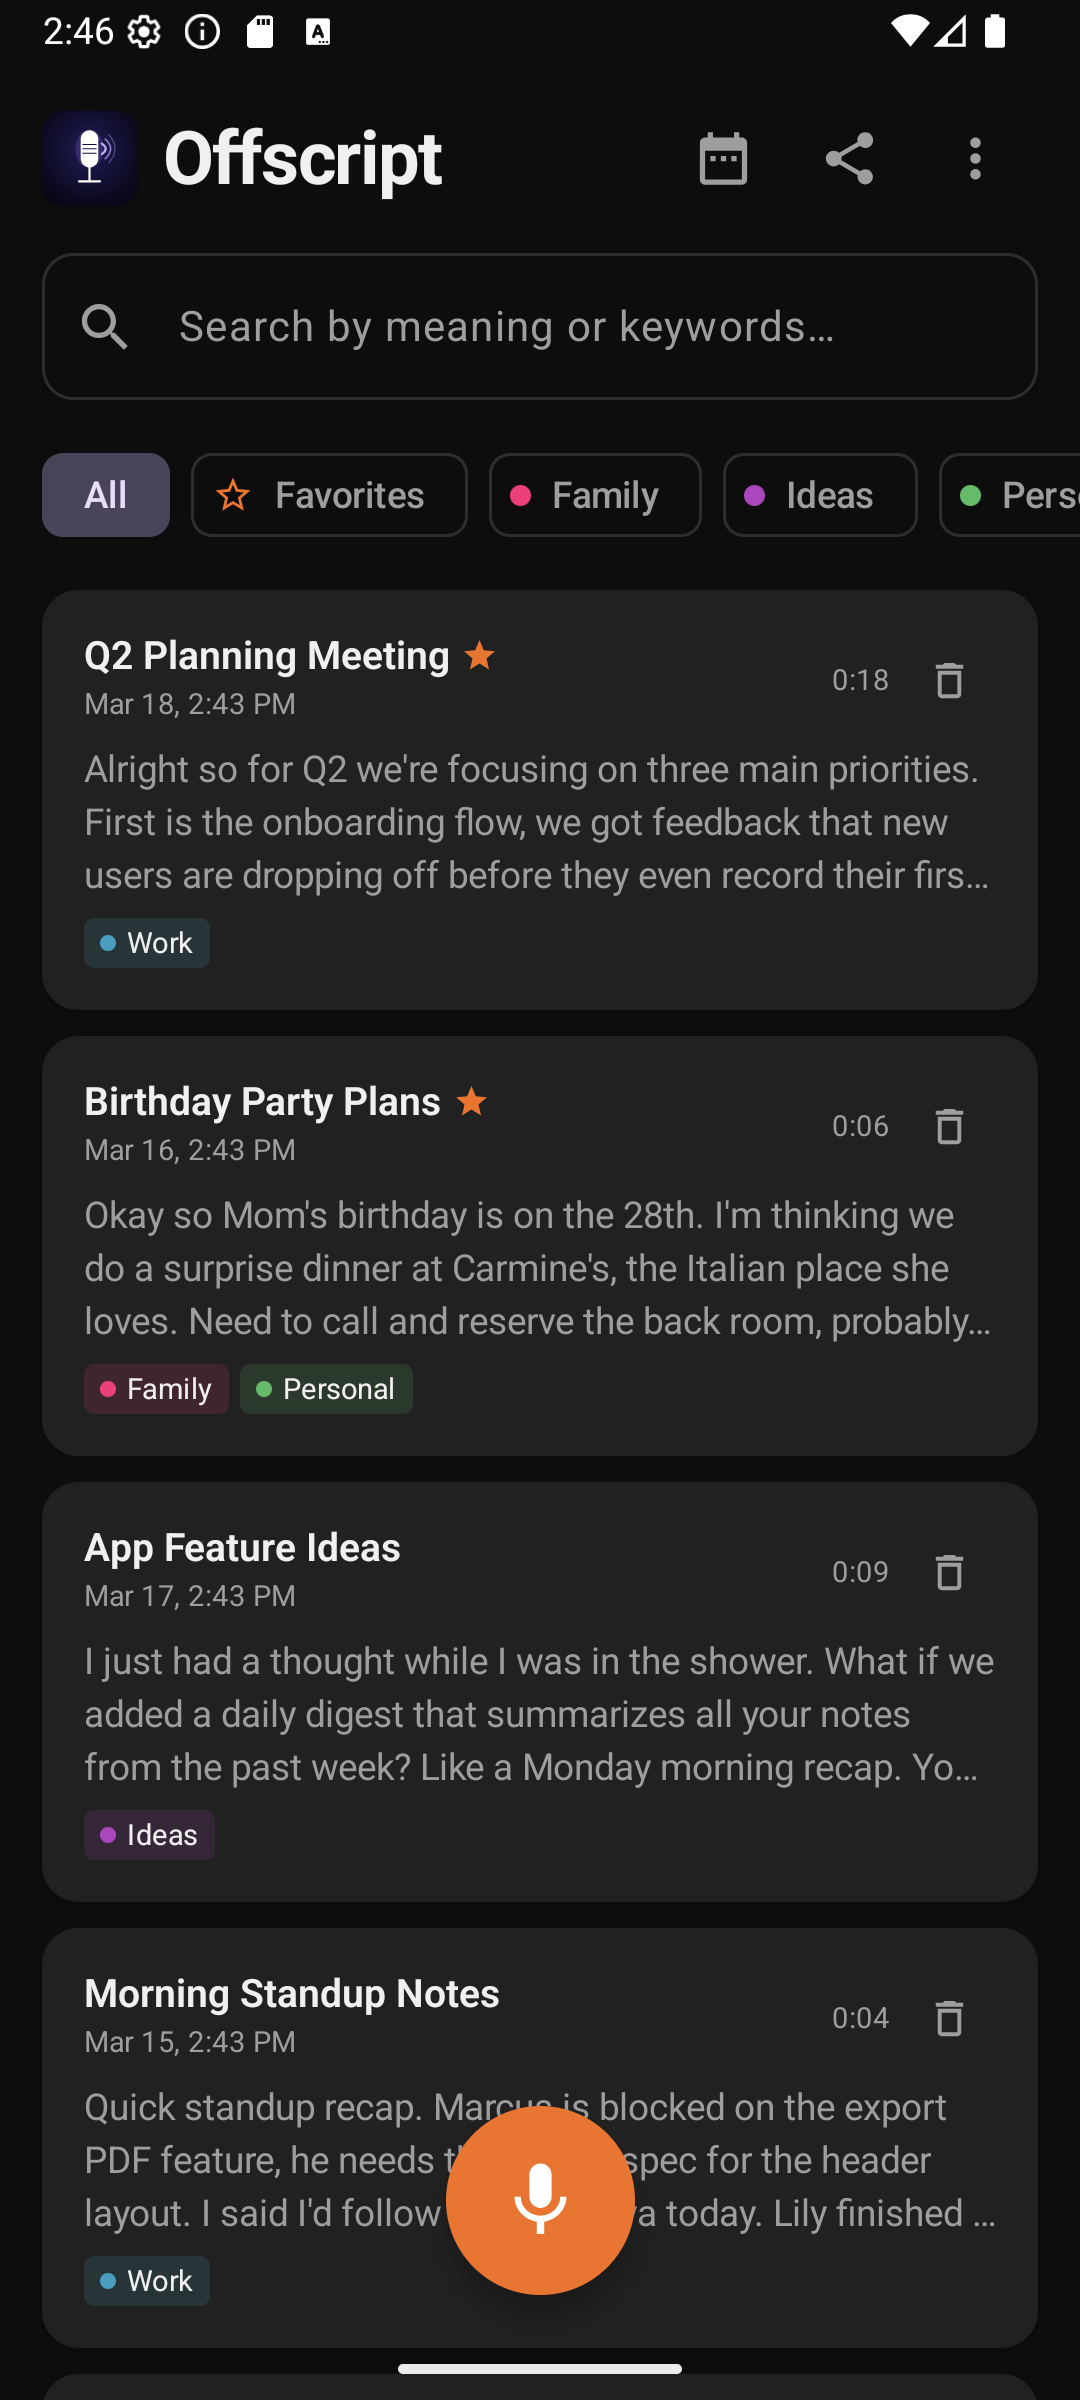Filter notes by Family tag
Screen dimensions: 1080x2400
(595, 495)
